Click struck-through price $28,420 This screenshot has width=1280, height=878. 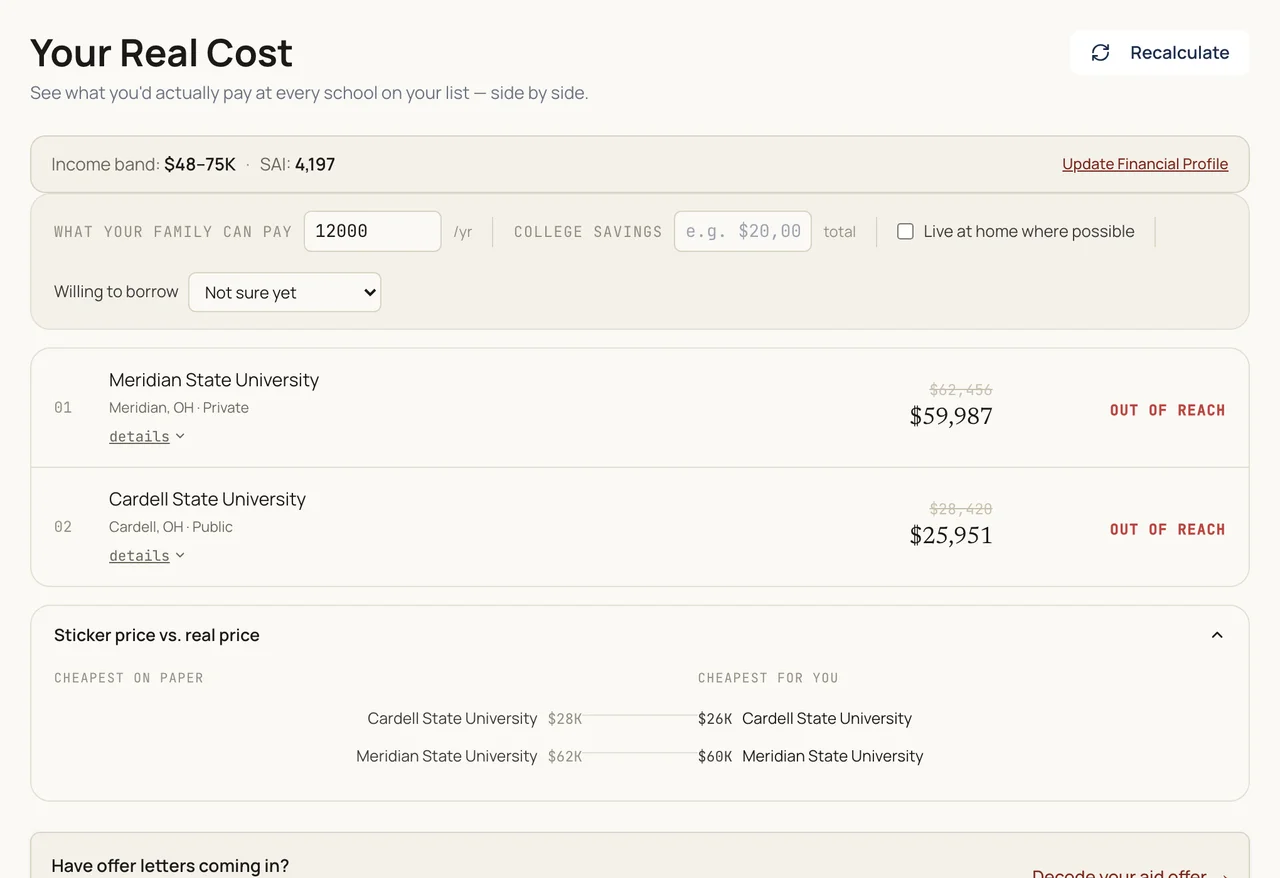961,508
